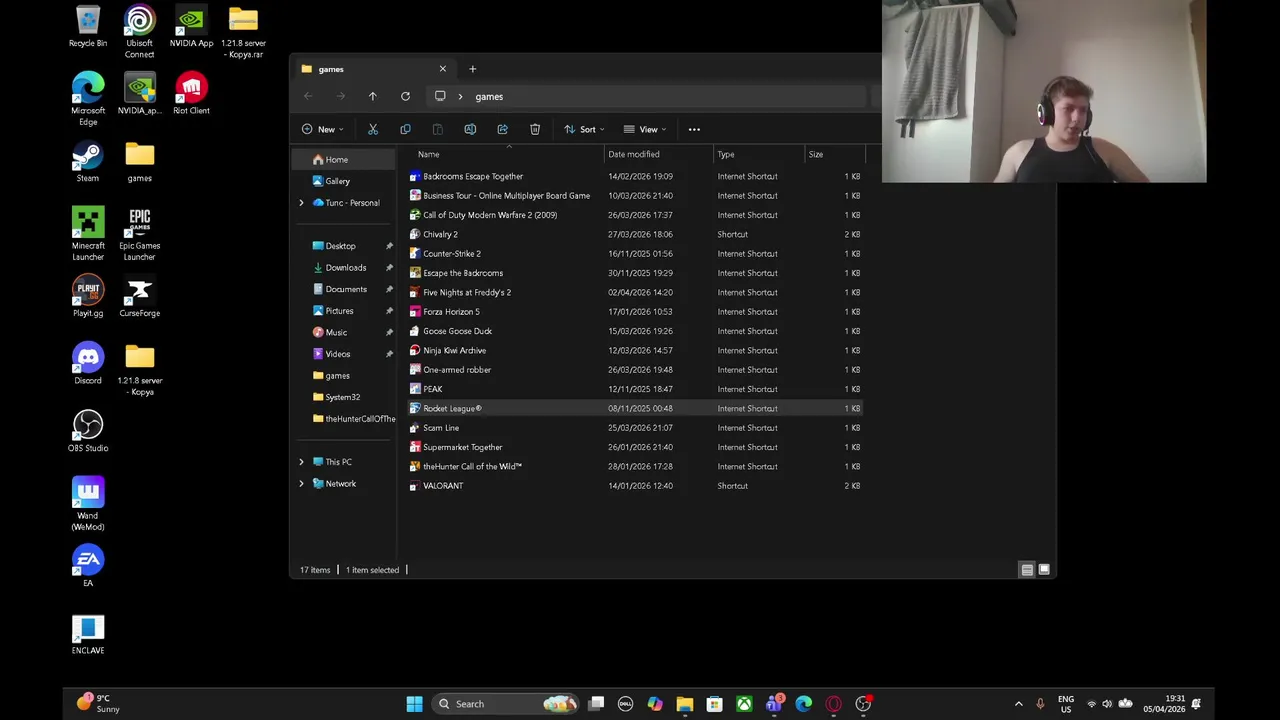Open the volume control in system tray
Viewport: 1280px width, 720px height.
tap(1107, 704)
